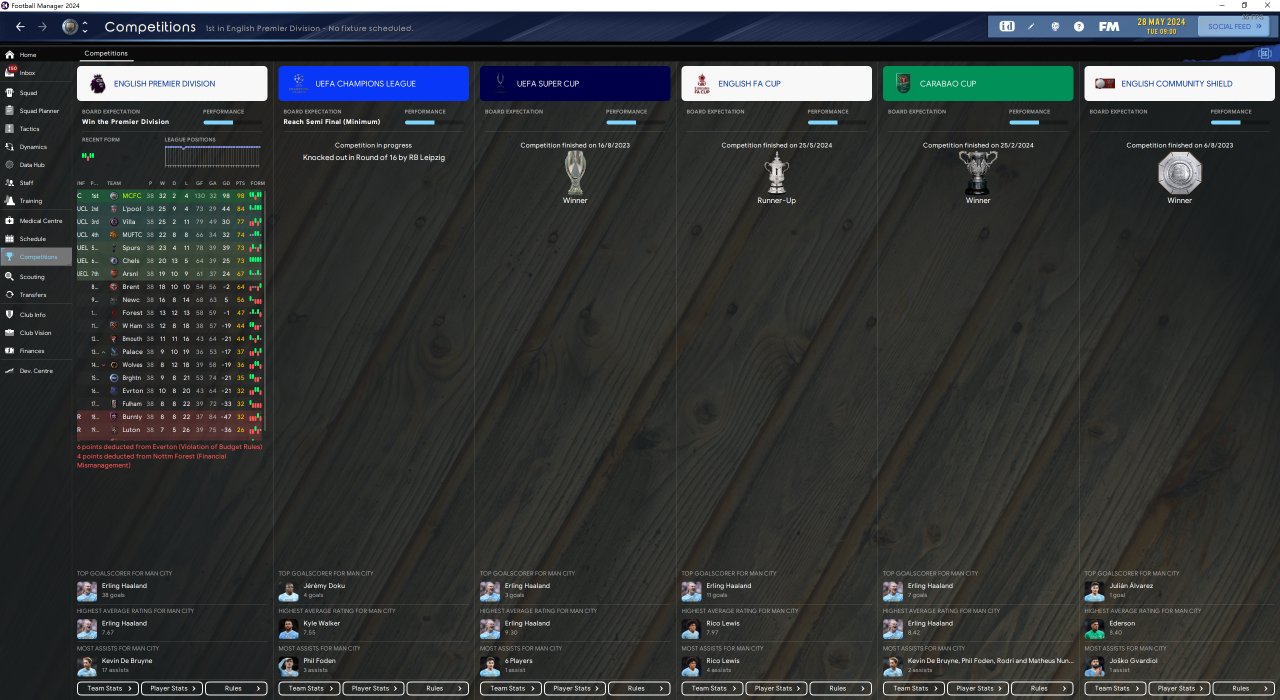Select the Luton row in the league table
The image size is (1280, 700).
click(x=172, y=430)
